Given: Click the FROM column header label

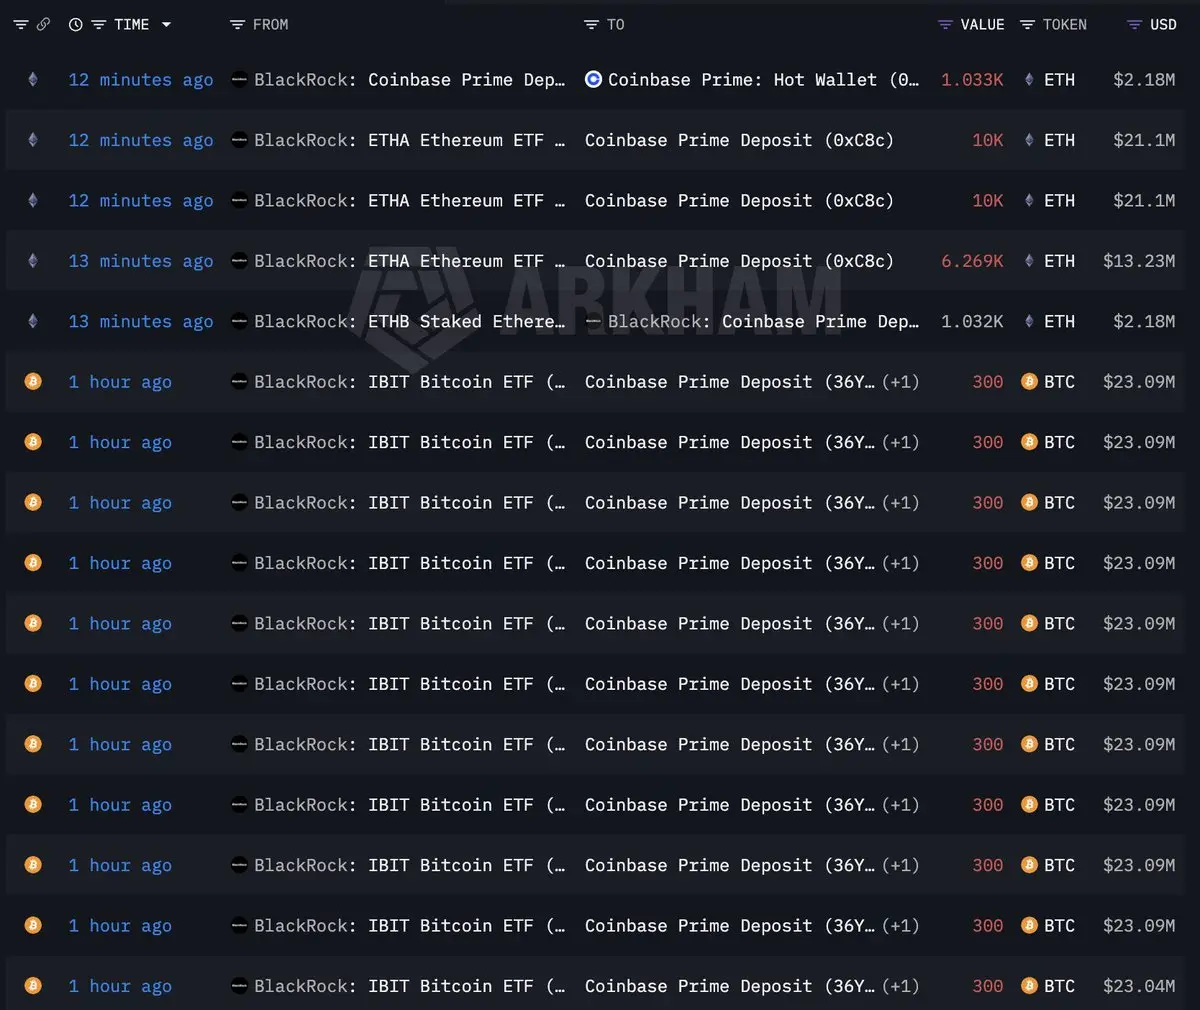Looking at the screenshot, I should (x=270, y=25).
